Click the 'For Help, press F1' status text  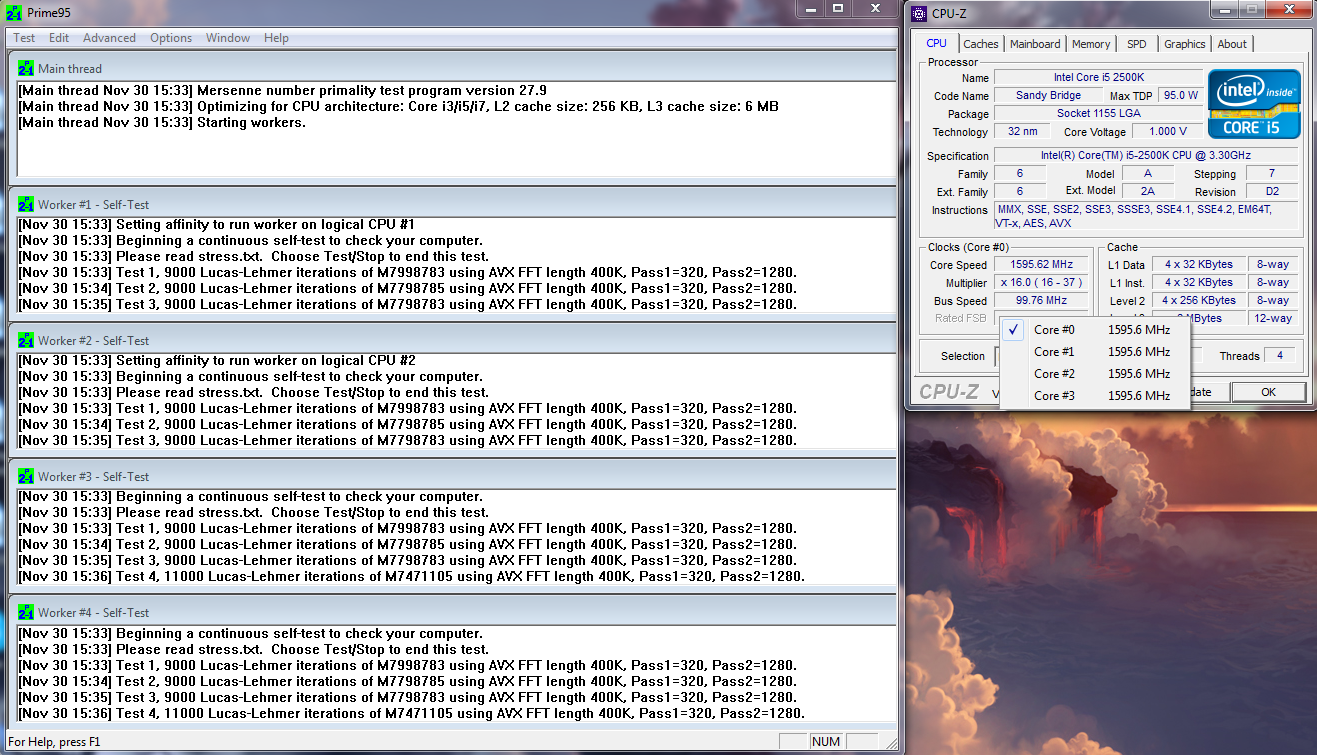54,742
